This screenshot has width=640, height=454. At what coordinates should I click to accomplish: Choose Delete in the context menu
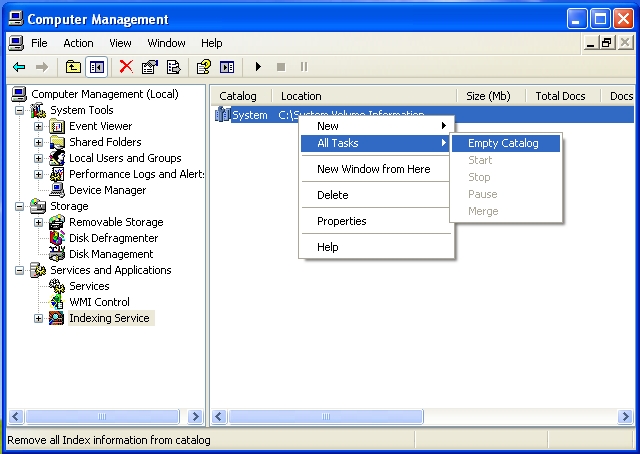click(376, 195)
